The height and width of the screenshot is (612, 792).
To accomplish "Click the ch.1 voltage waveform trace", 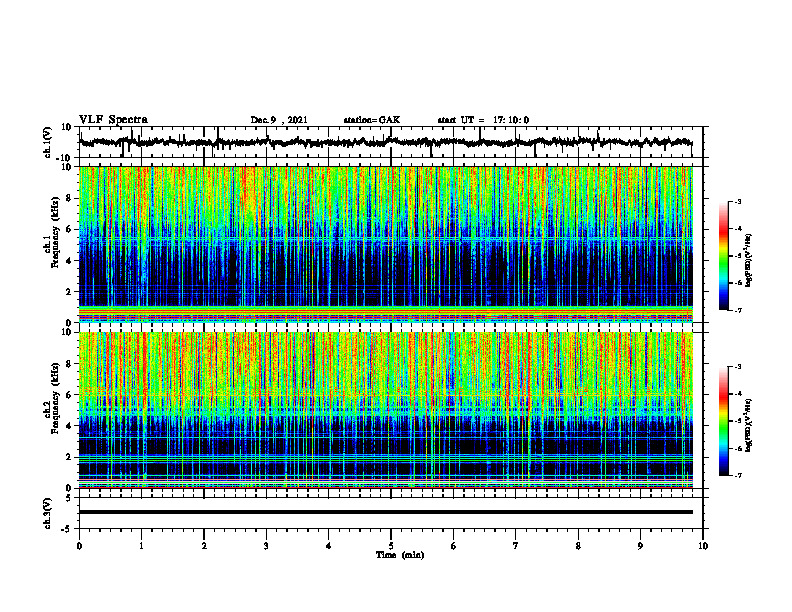I will point(385,142).
